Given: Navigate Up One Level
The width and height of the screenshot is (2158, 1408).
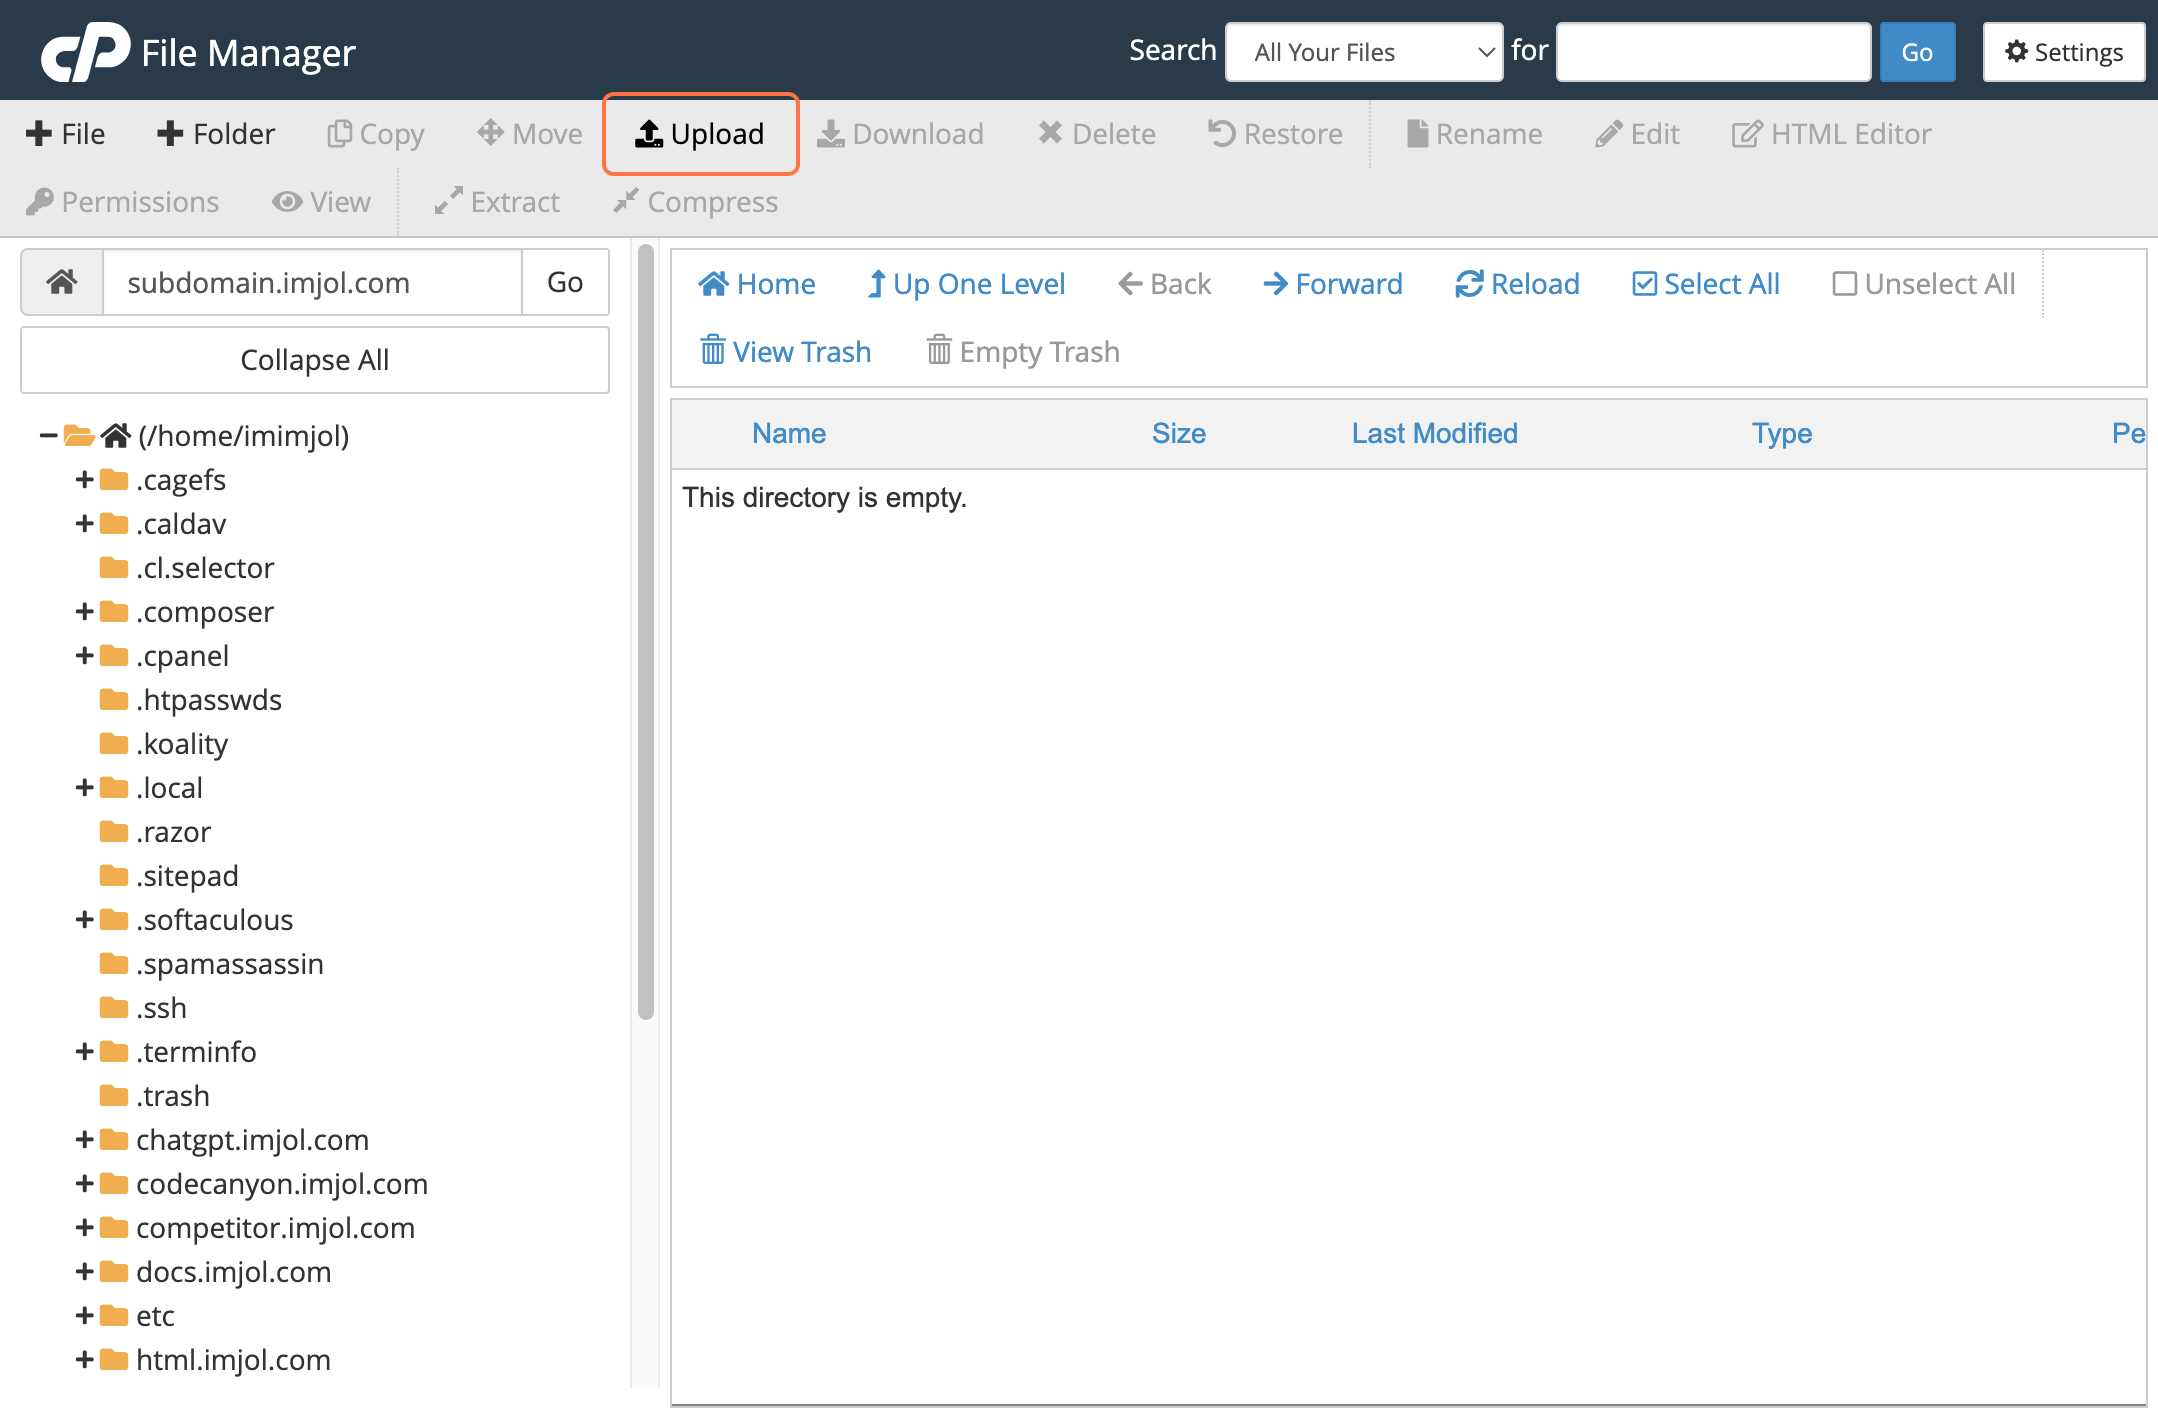Looking at the screenshot, I should 966,284.
